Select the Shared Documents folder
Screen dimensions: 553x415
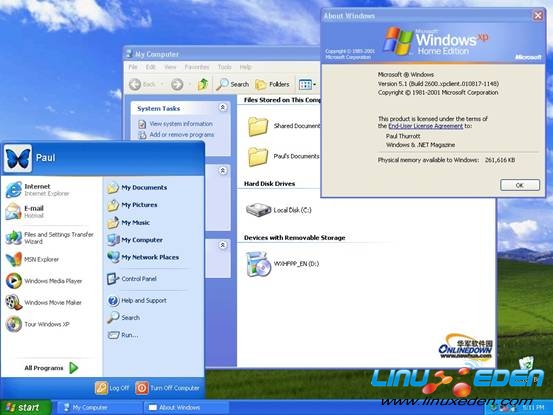pyautogui.click(x=284, y=126)
